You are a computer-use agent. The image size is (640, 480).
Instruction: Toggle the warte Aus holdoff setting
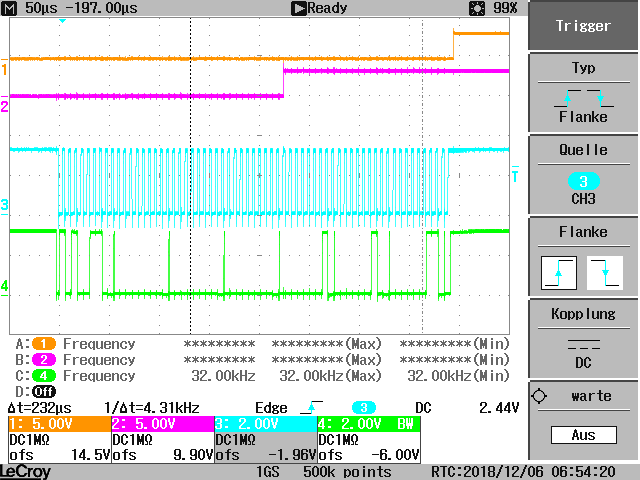click(583, 420)
